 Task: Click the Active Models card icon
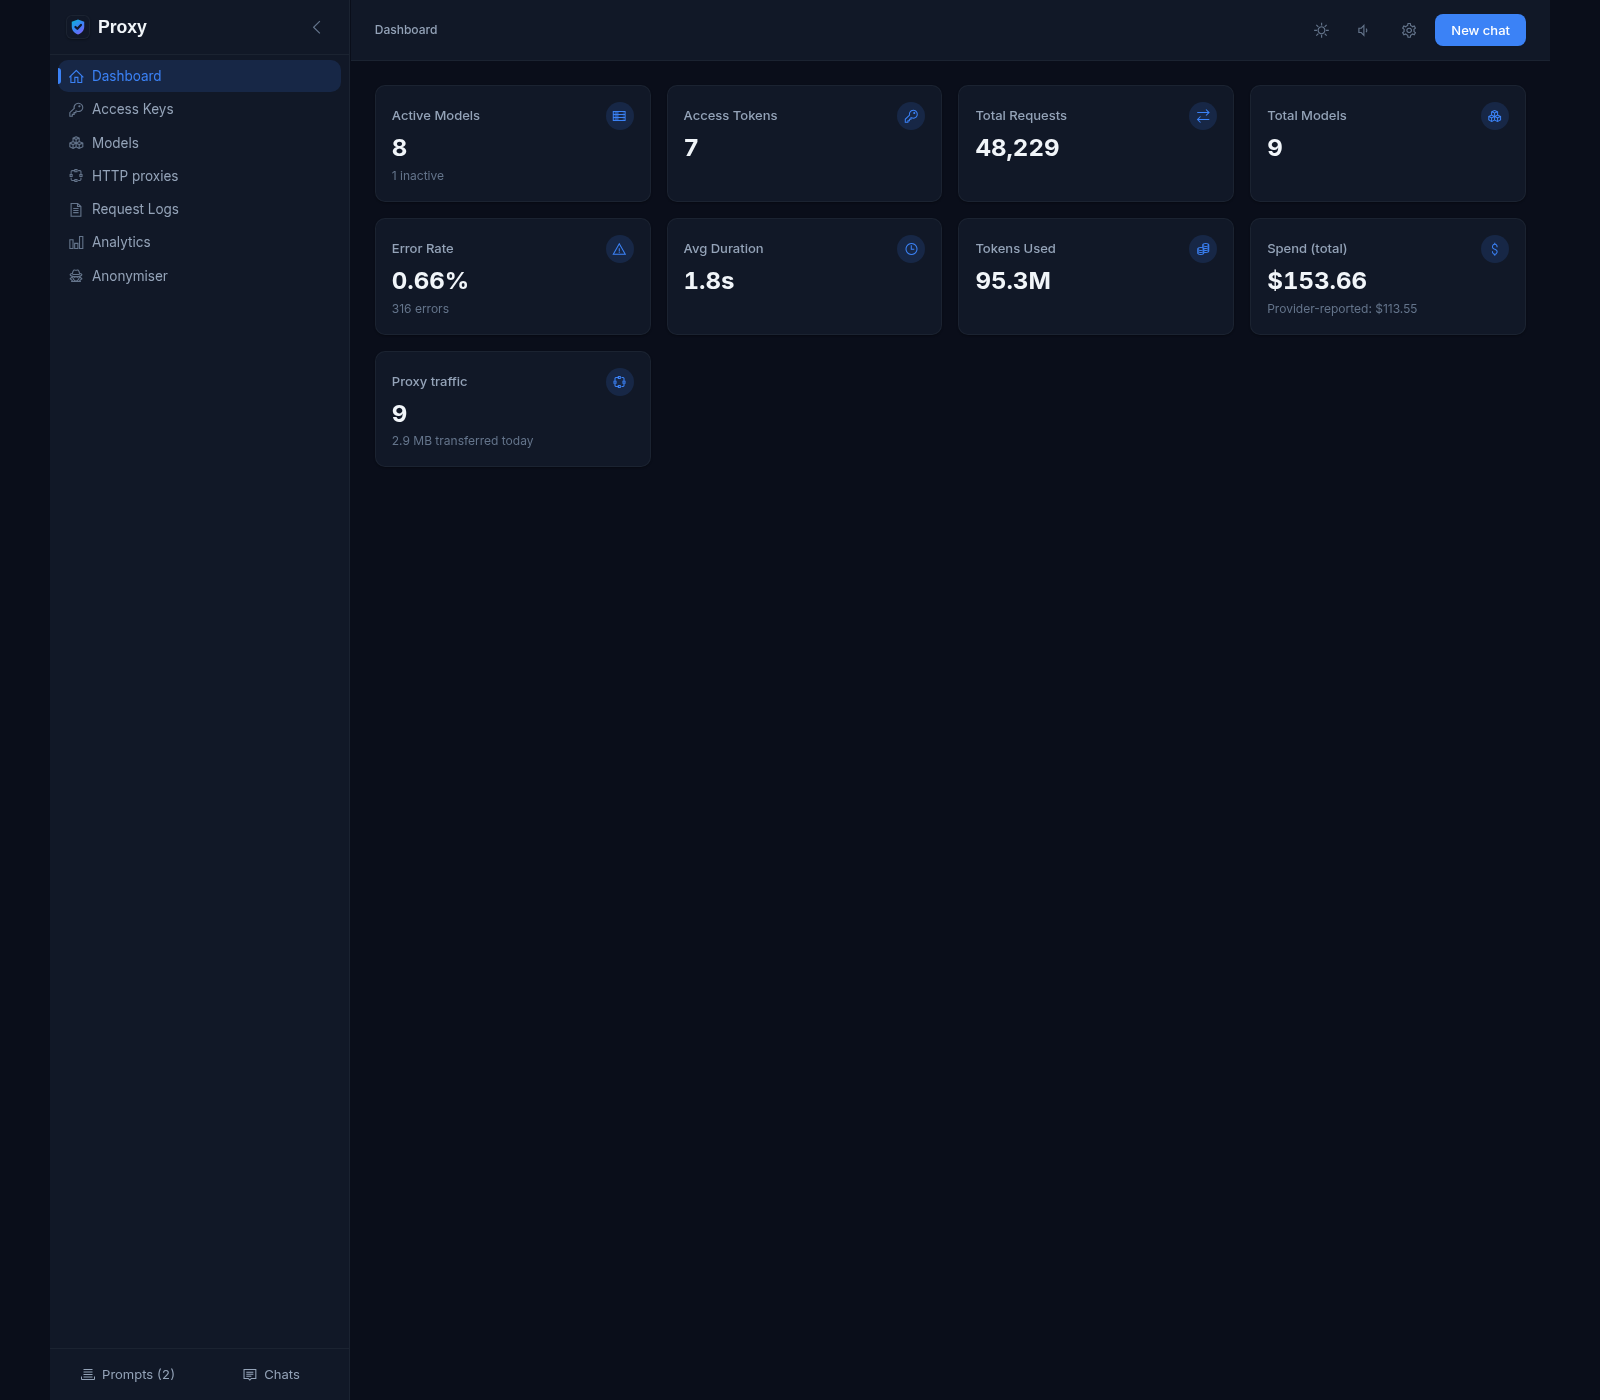620,116
